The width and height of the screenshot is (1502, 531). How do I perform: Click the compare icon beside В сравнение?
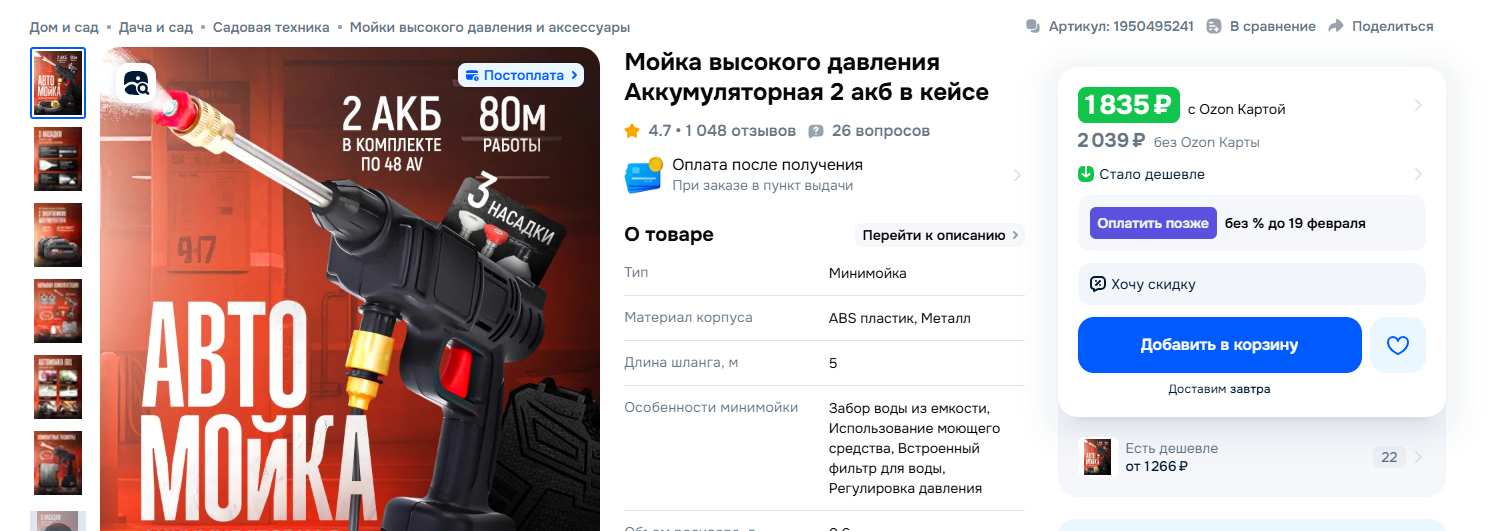coord(1214,26)
